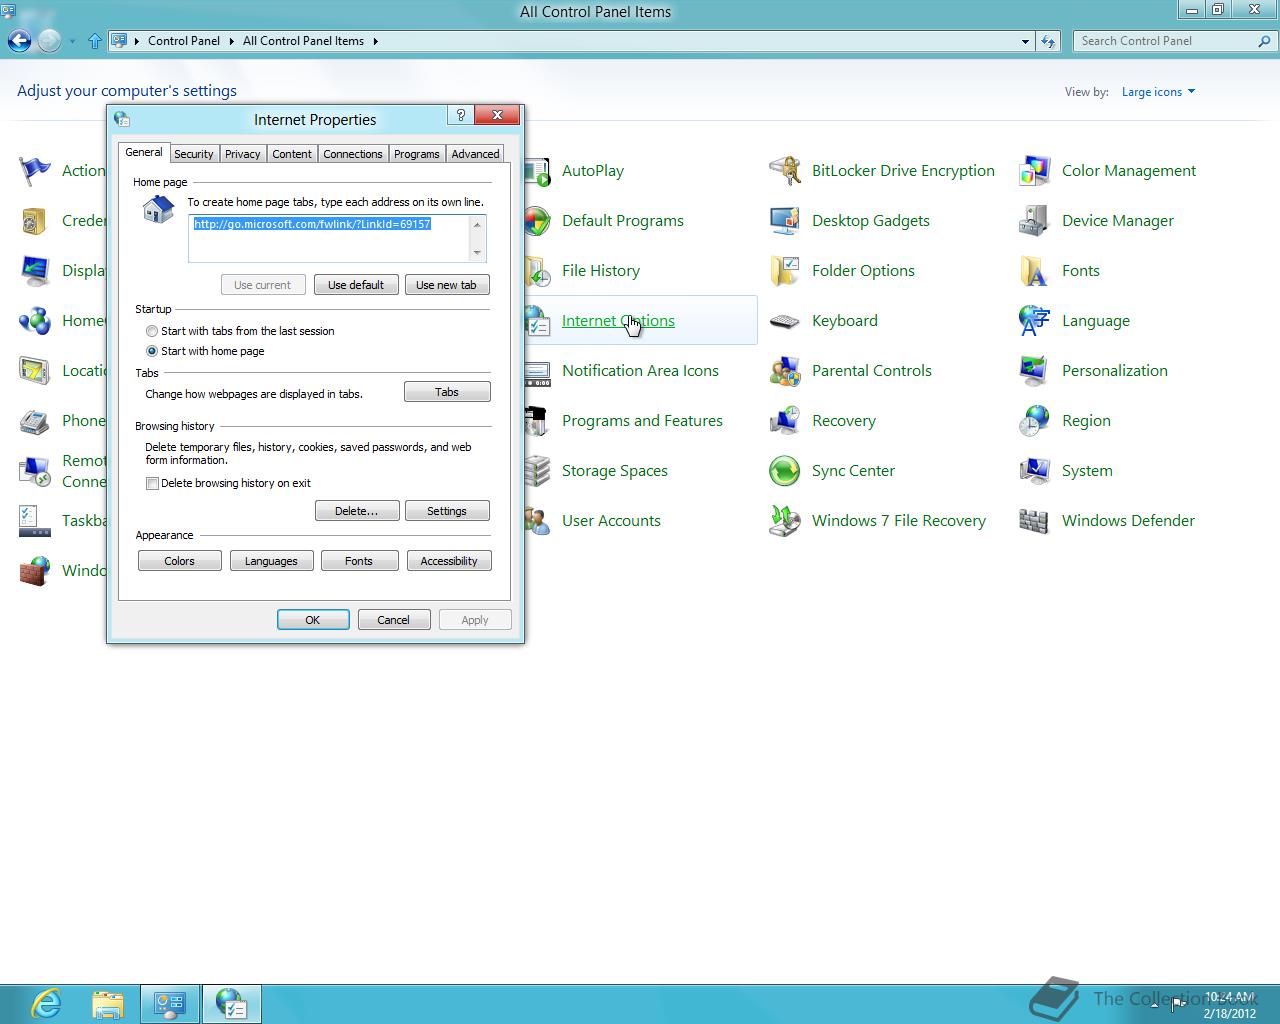This screenshot has width=1280, height=1024.
Task: Click the Back arrow in Control Panel
Action: (19, 41)
